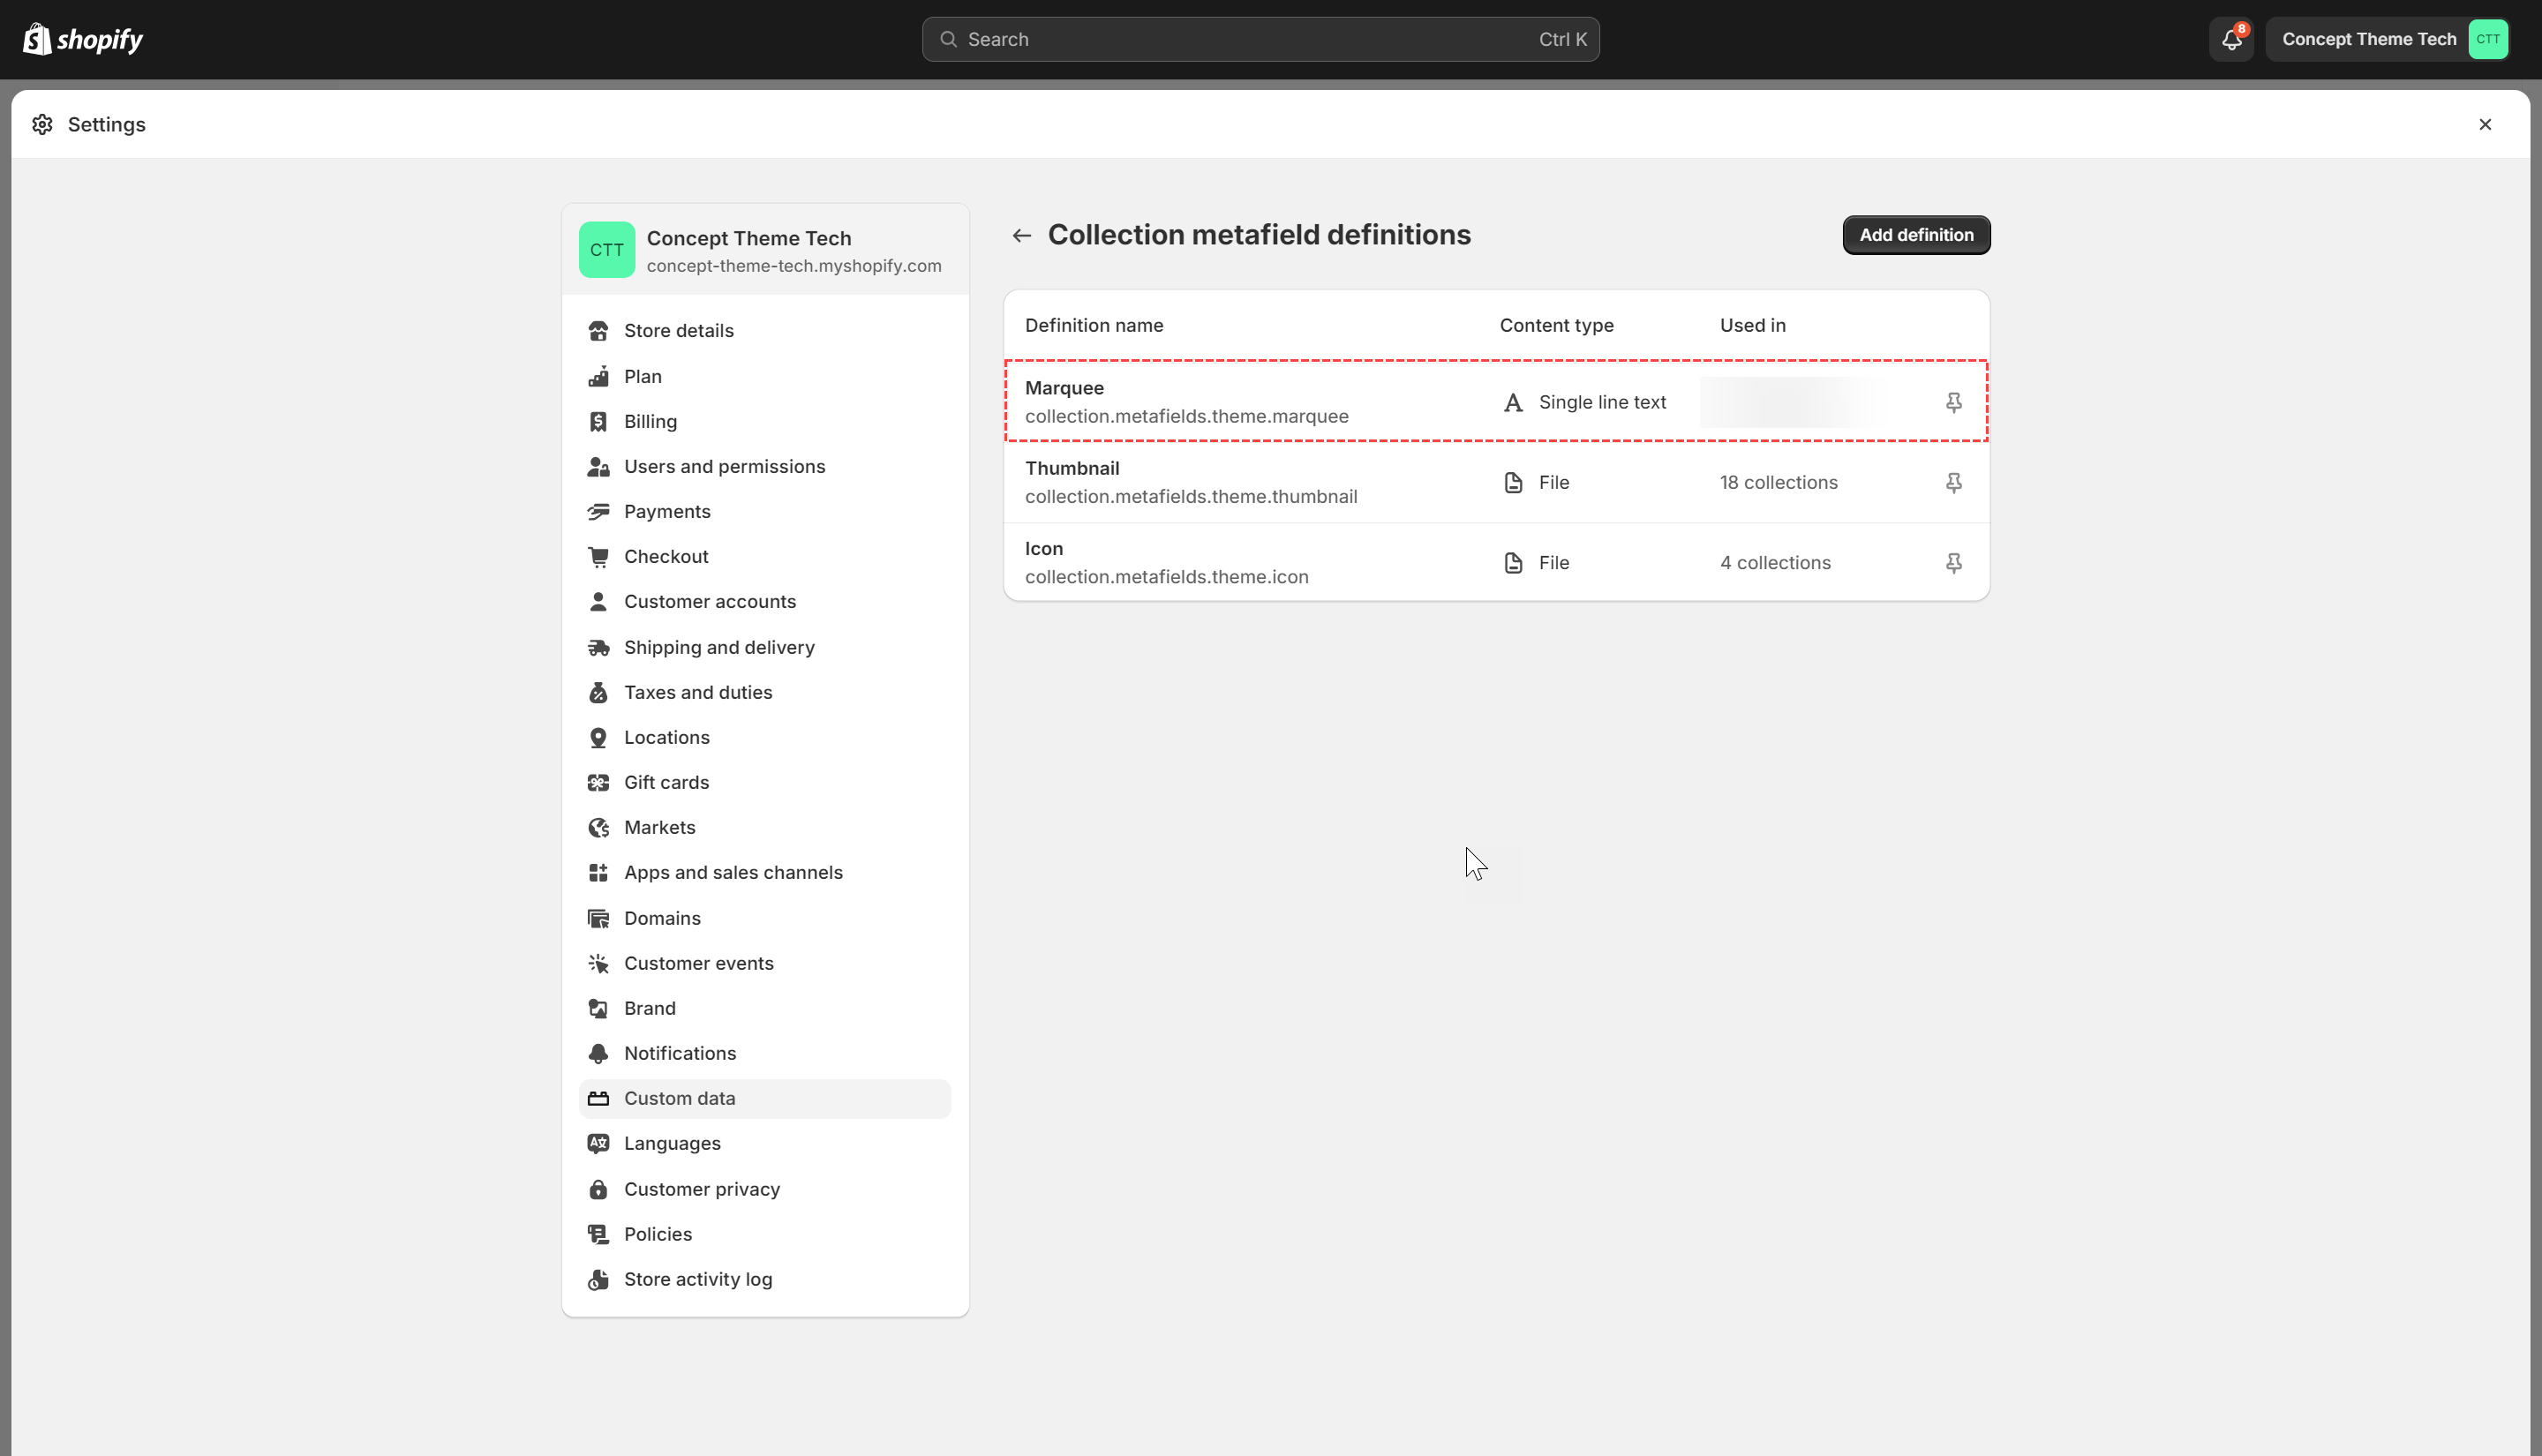Viewport: 2542px width, 1456px height.
Task: Pin the Icon definition
Action: pos(1953,563)
